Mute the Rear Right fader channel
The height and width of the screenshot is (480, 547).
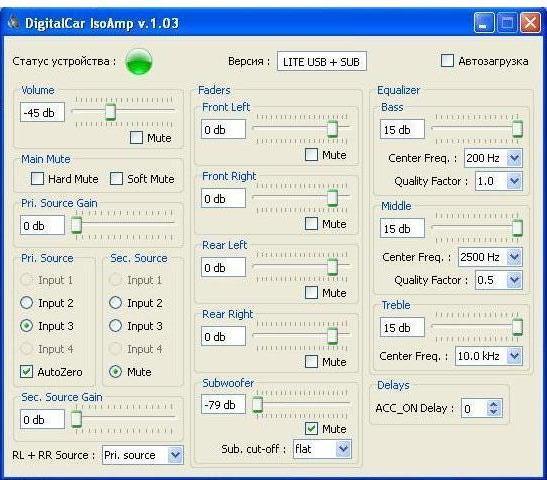pyautogui.click(x=311, y=361)
